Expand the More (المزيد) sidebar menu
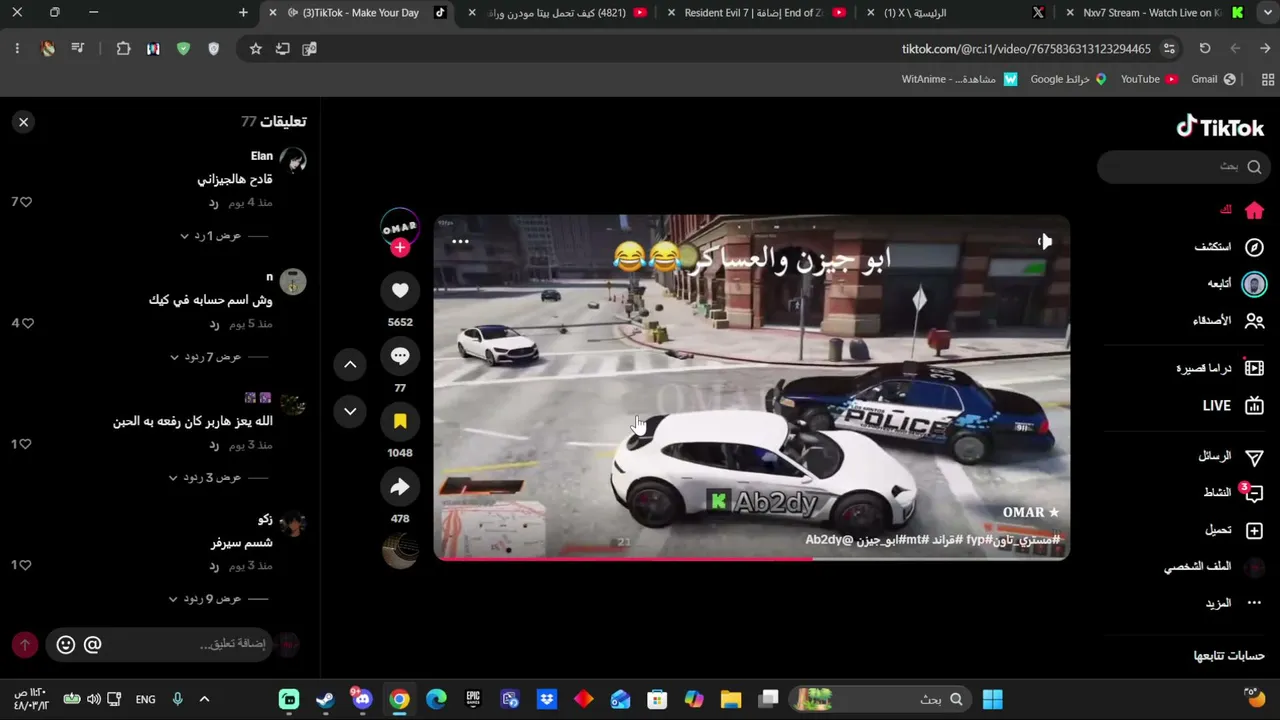The image size is (1280, 720). [1234, 604]
